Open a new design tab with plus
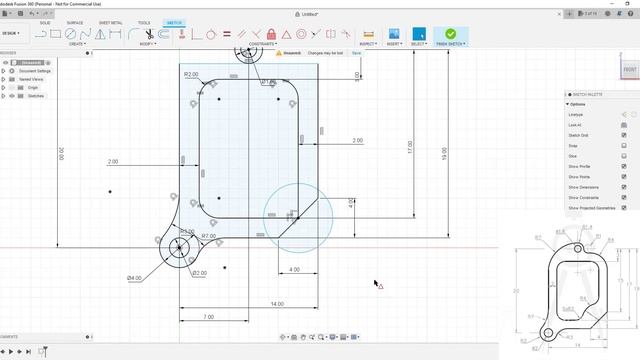The image size is (640, 360). [569, 14]
